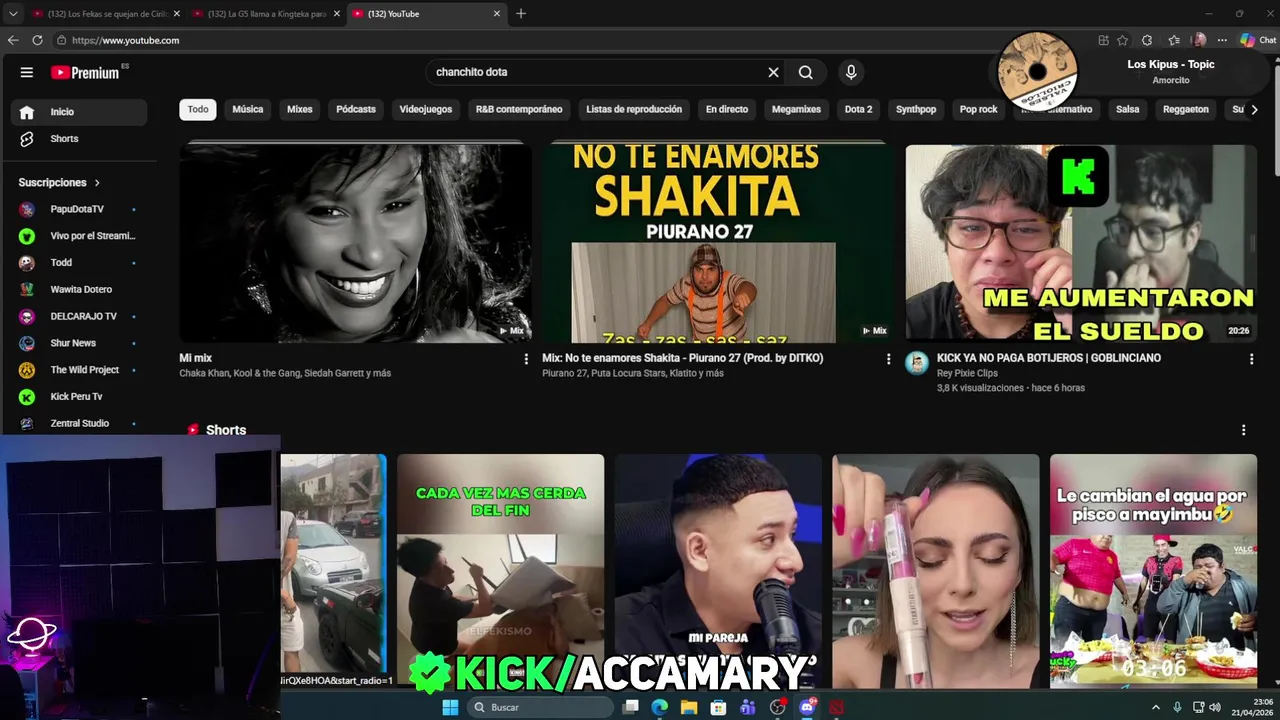Select the Synthpop chip
The height and width of the screenshot is (720, 1280).
[916, 109]
